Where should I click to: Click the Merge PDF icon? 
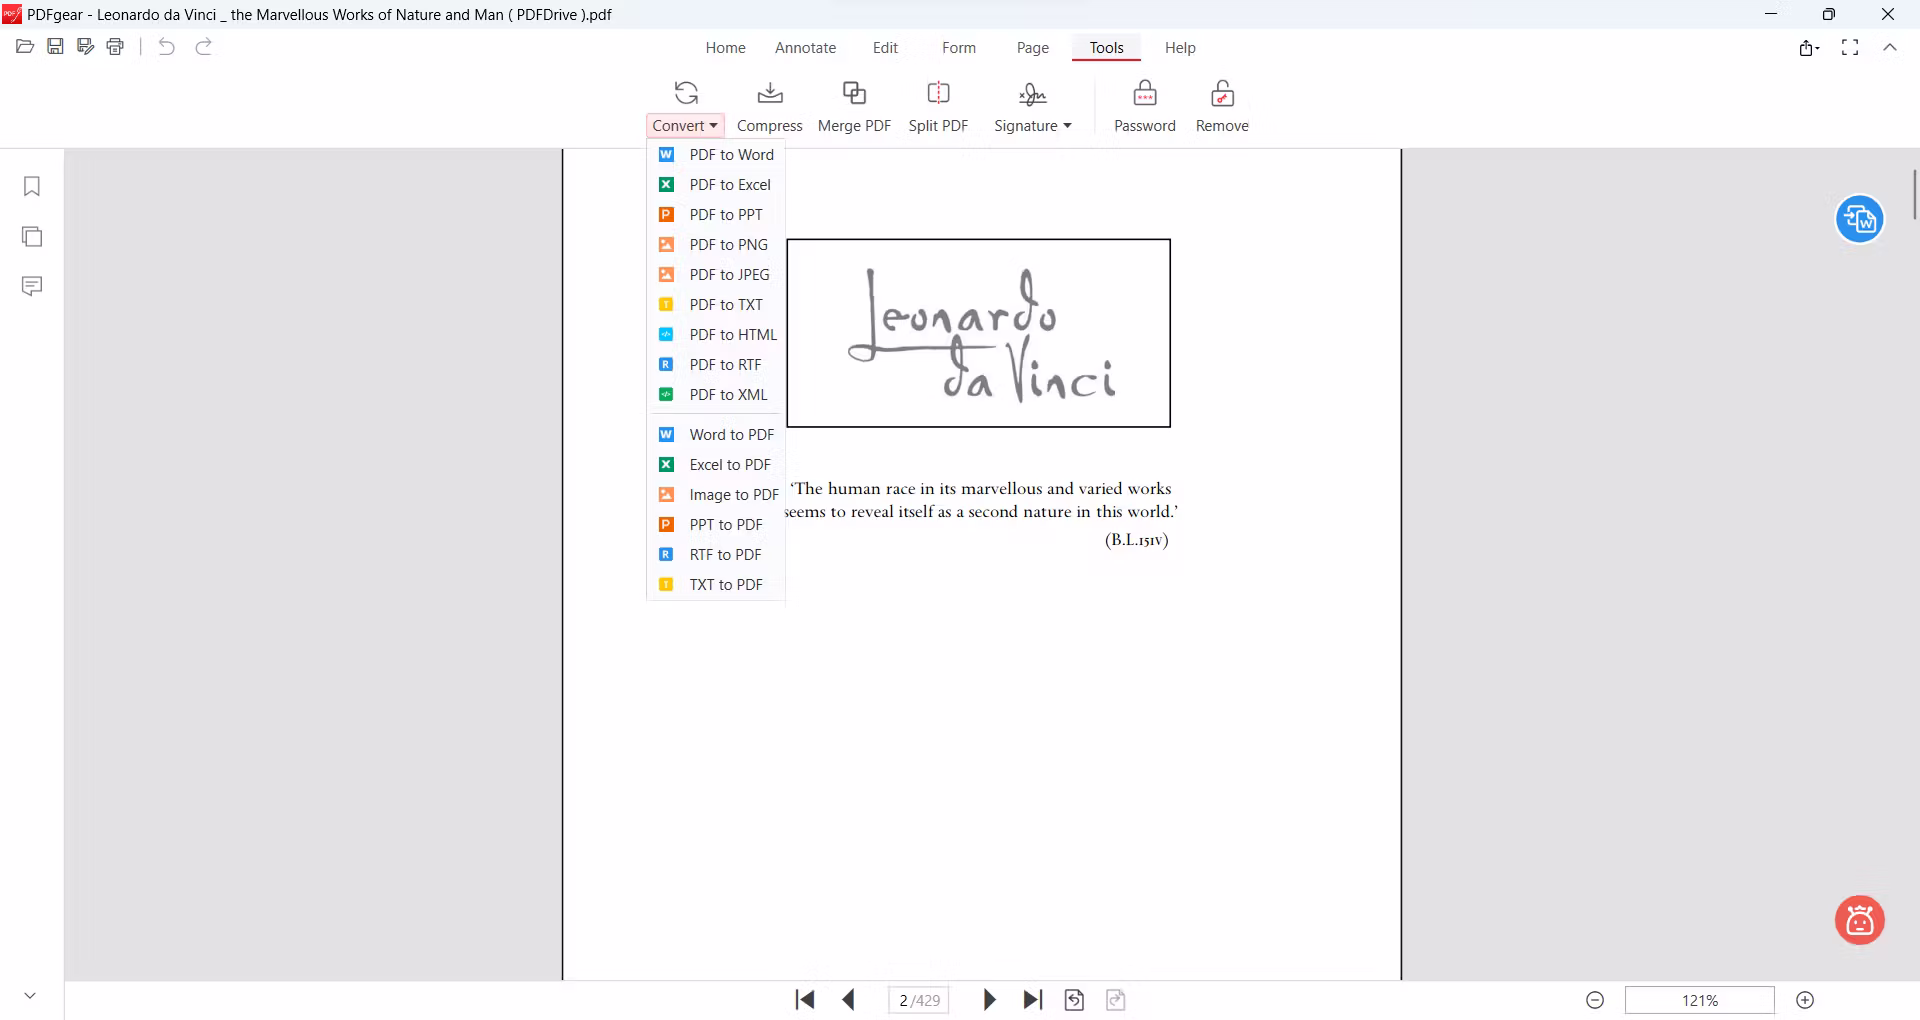(x=854, y=93)
